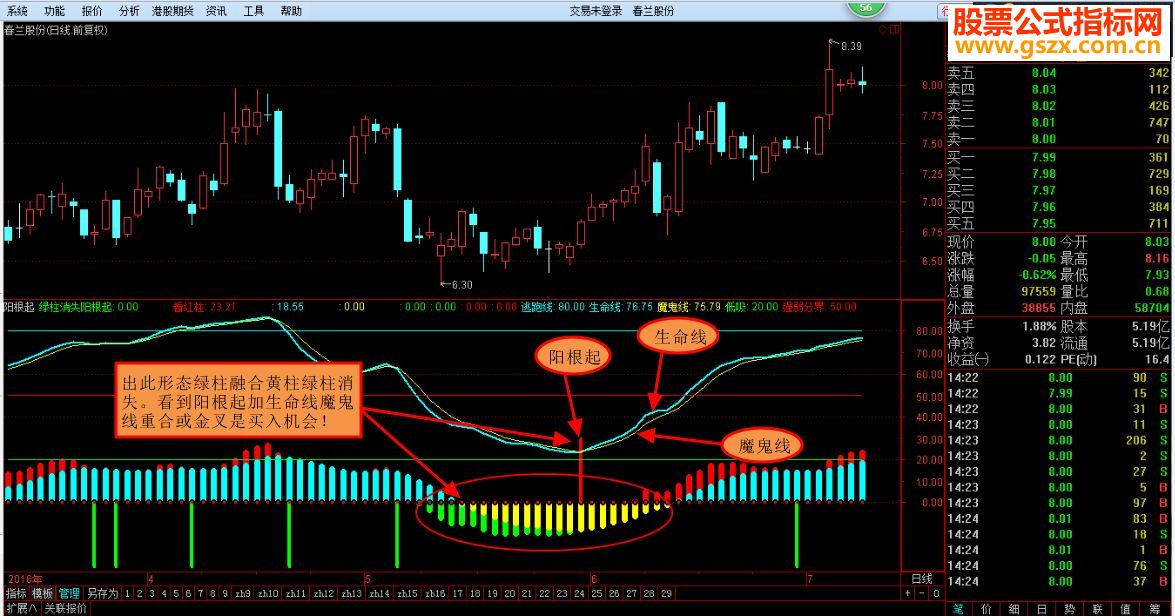Select template slot zh14

point(379,593)
